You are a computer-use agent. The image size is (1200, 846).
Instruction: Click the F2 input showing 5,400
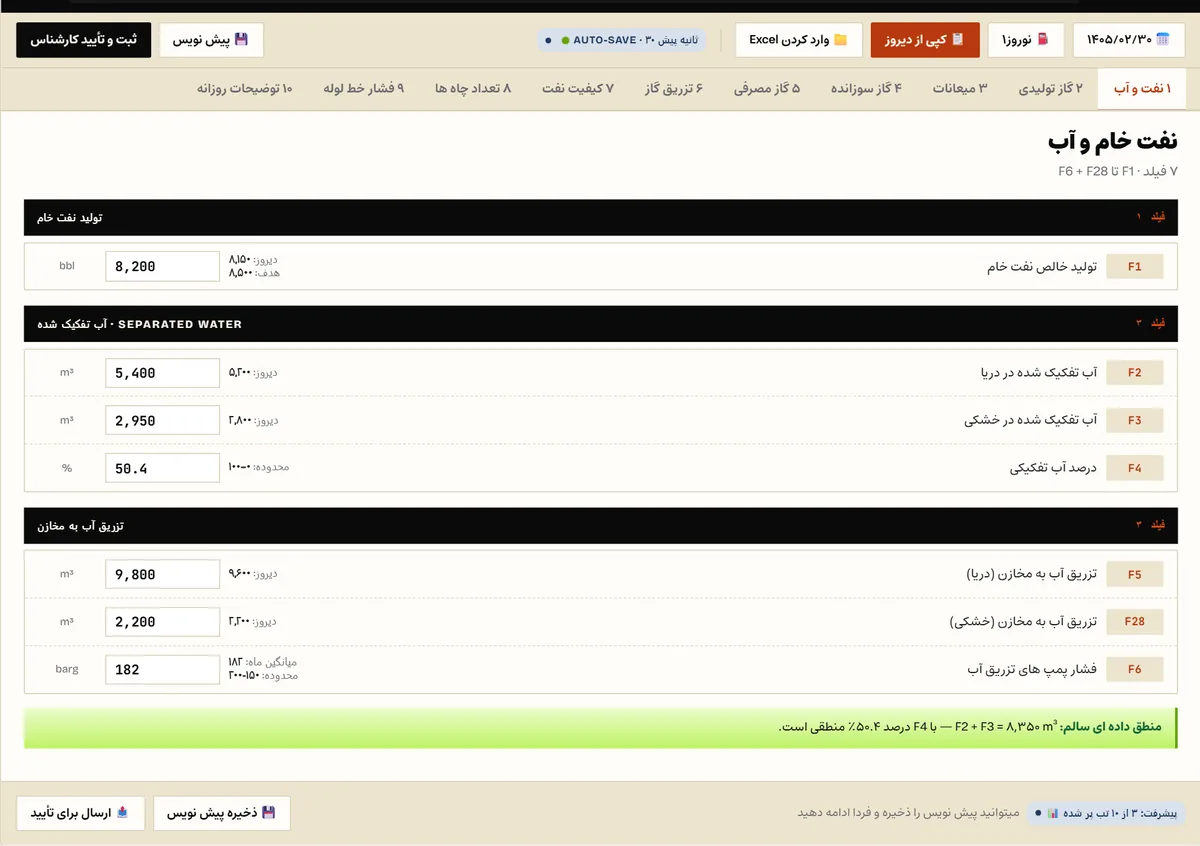[x=162, y=372]
